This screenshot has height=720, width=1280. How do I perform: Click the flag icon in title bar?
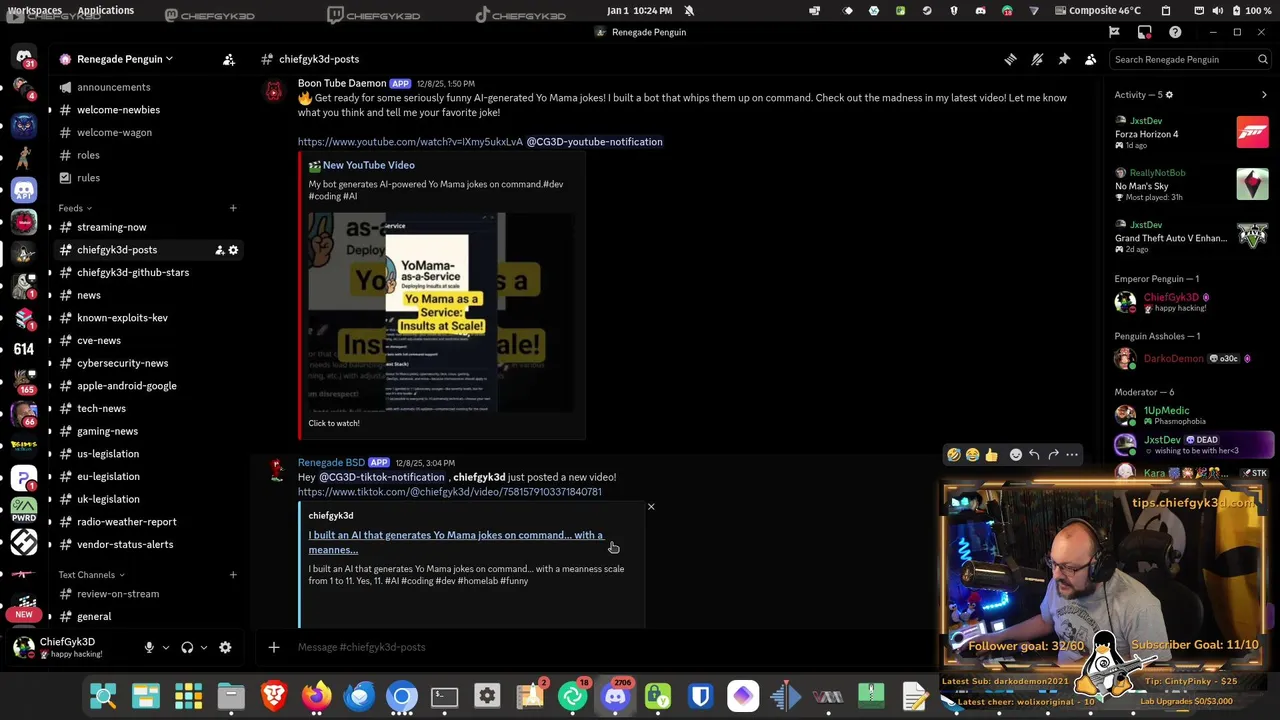click(1114, 32)
